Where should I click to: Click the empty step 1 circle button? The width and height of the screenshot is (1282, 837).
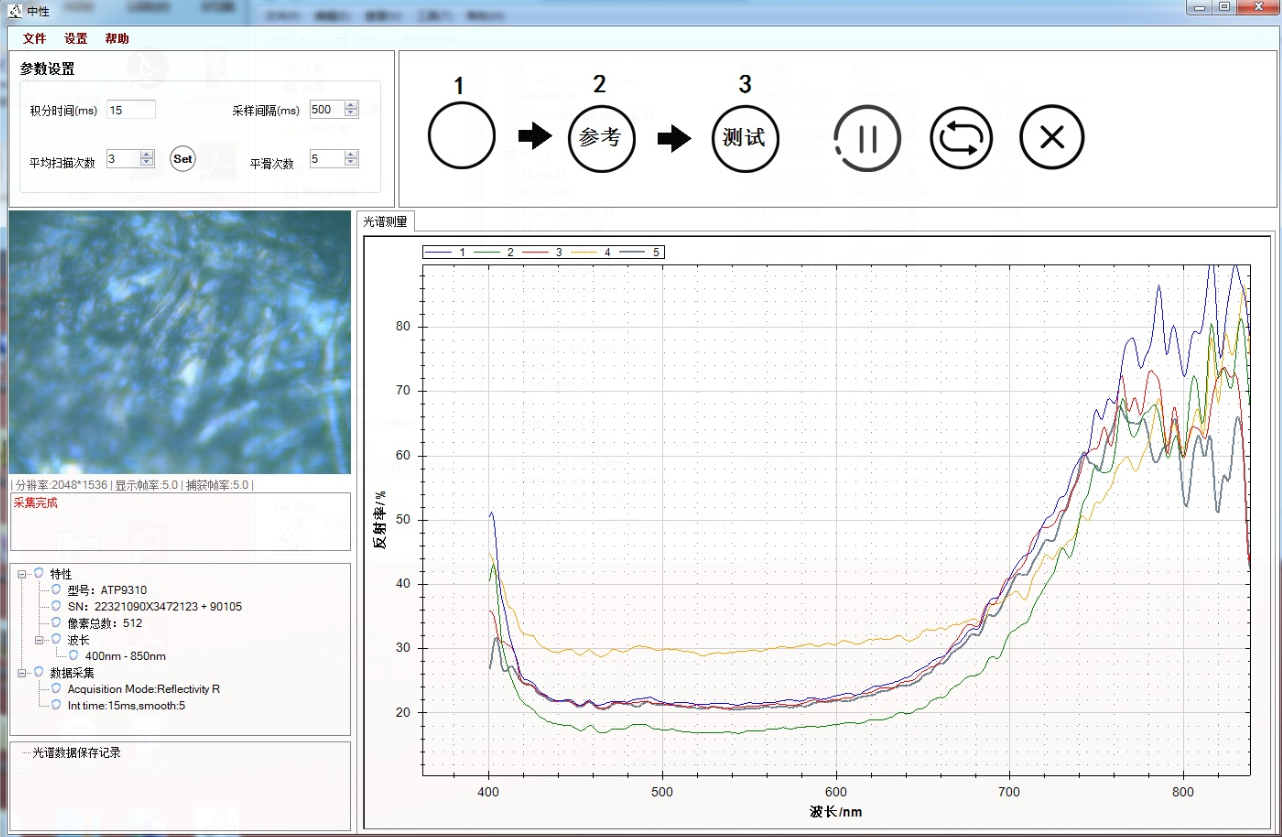[461, 137]
